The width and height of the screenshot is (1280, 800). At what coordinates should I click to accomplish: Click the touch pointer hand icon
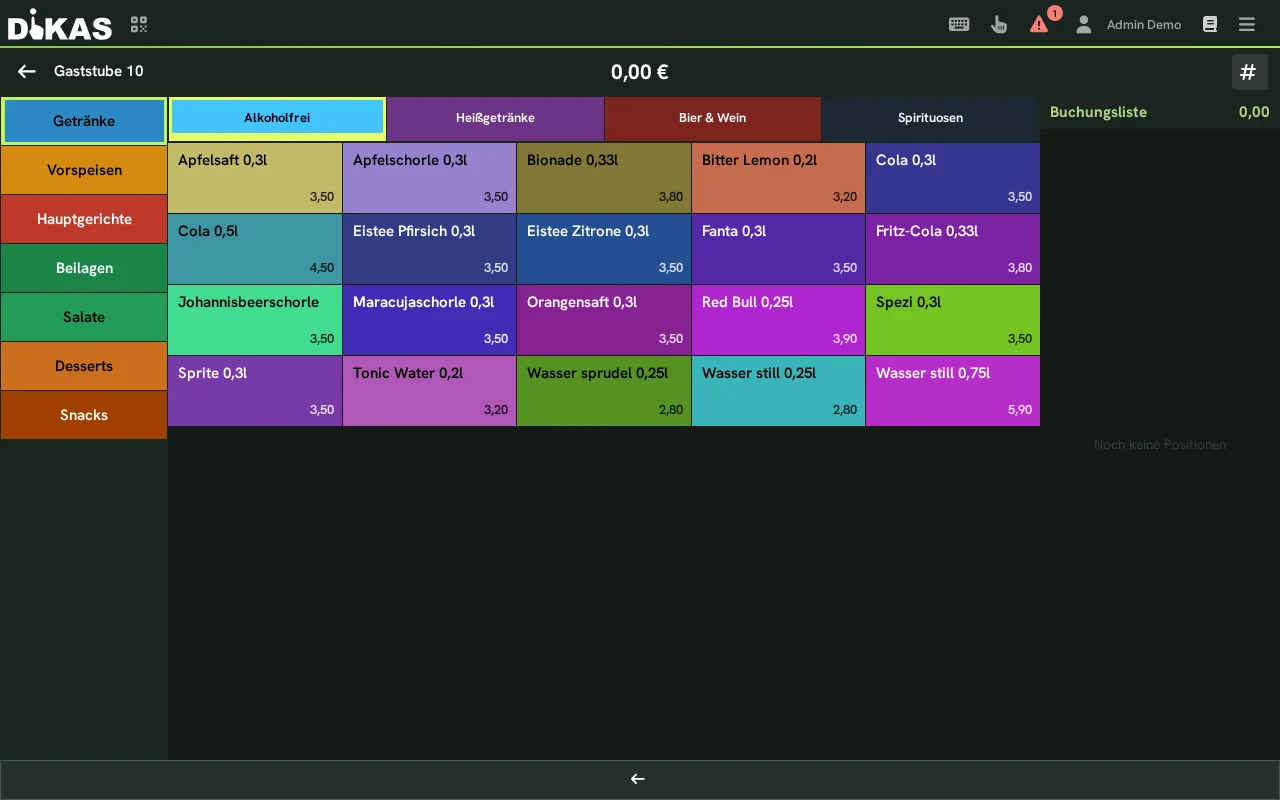click(x=999, y=24)
